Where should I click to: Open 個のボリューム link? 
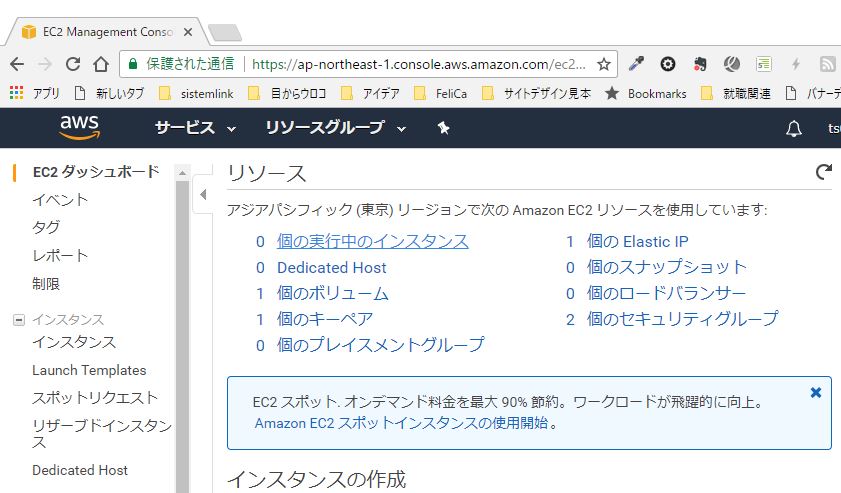(x=333, y=293)
